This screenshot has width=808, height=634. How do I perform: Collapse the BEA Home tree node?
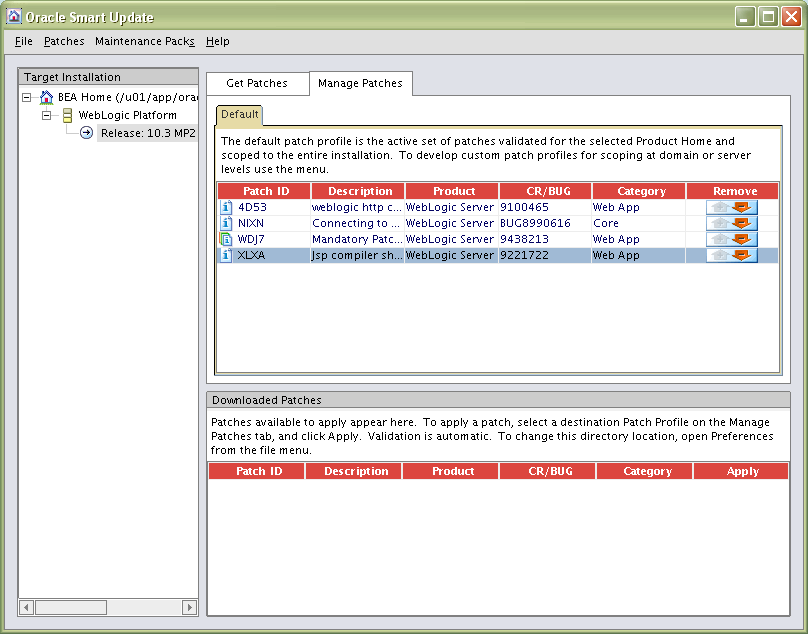[x=27, y=98]
